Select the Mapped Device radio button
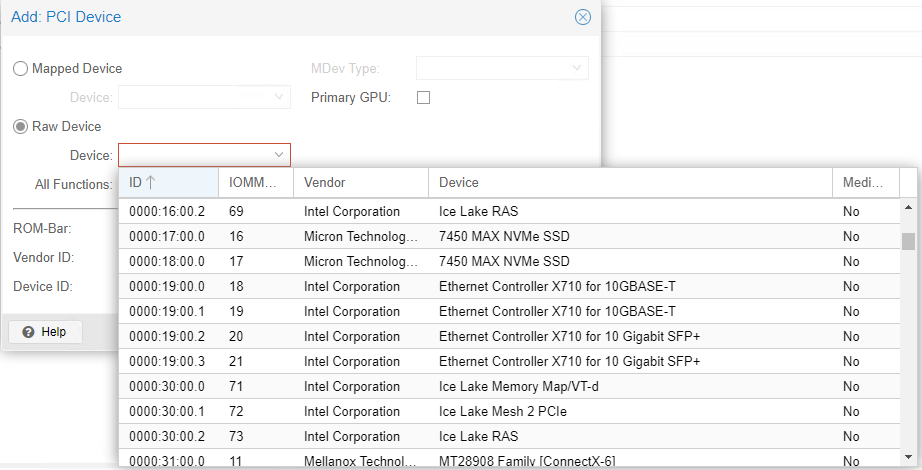 pos(21,69)
